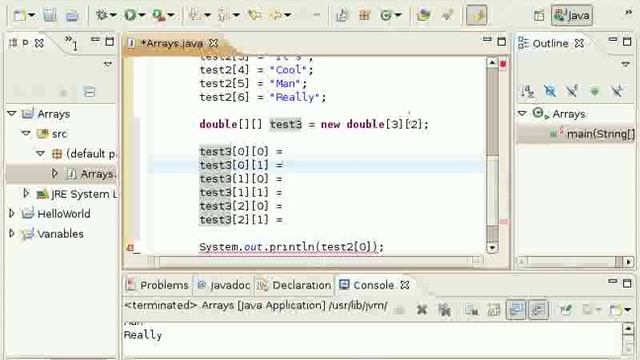
Task: Expand the Variables project
Action: click(x=12, y=233)
